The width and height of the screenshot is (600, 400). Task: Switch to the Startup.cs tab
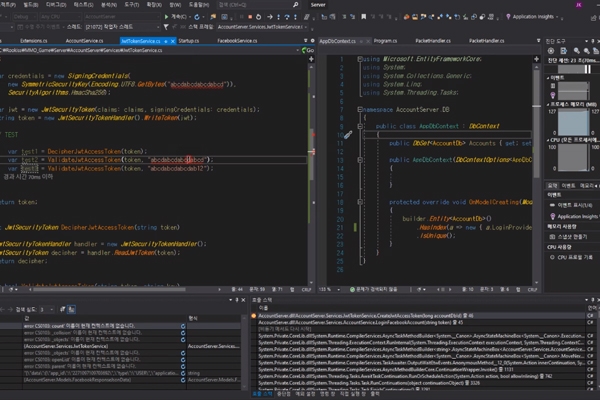coord(189,41)
